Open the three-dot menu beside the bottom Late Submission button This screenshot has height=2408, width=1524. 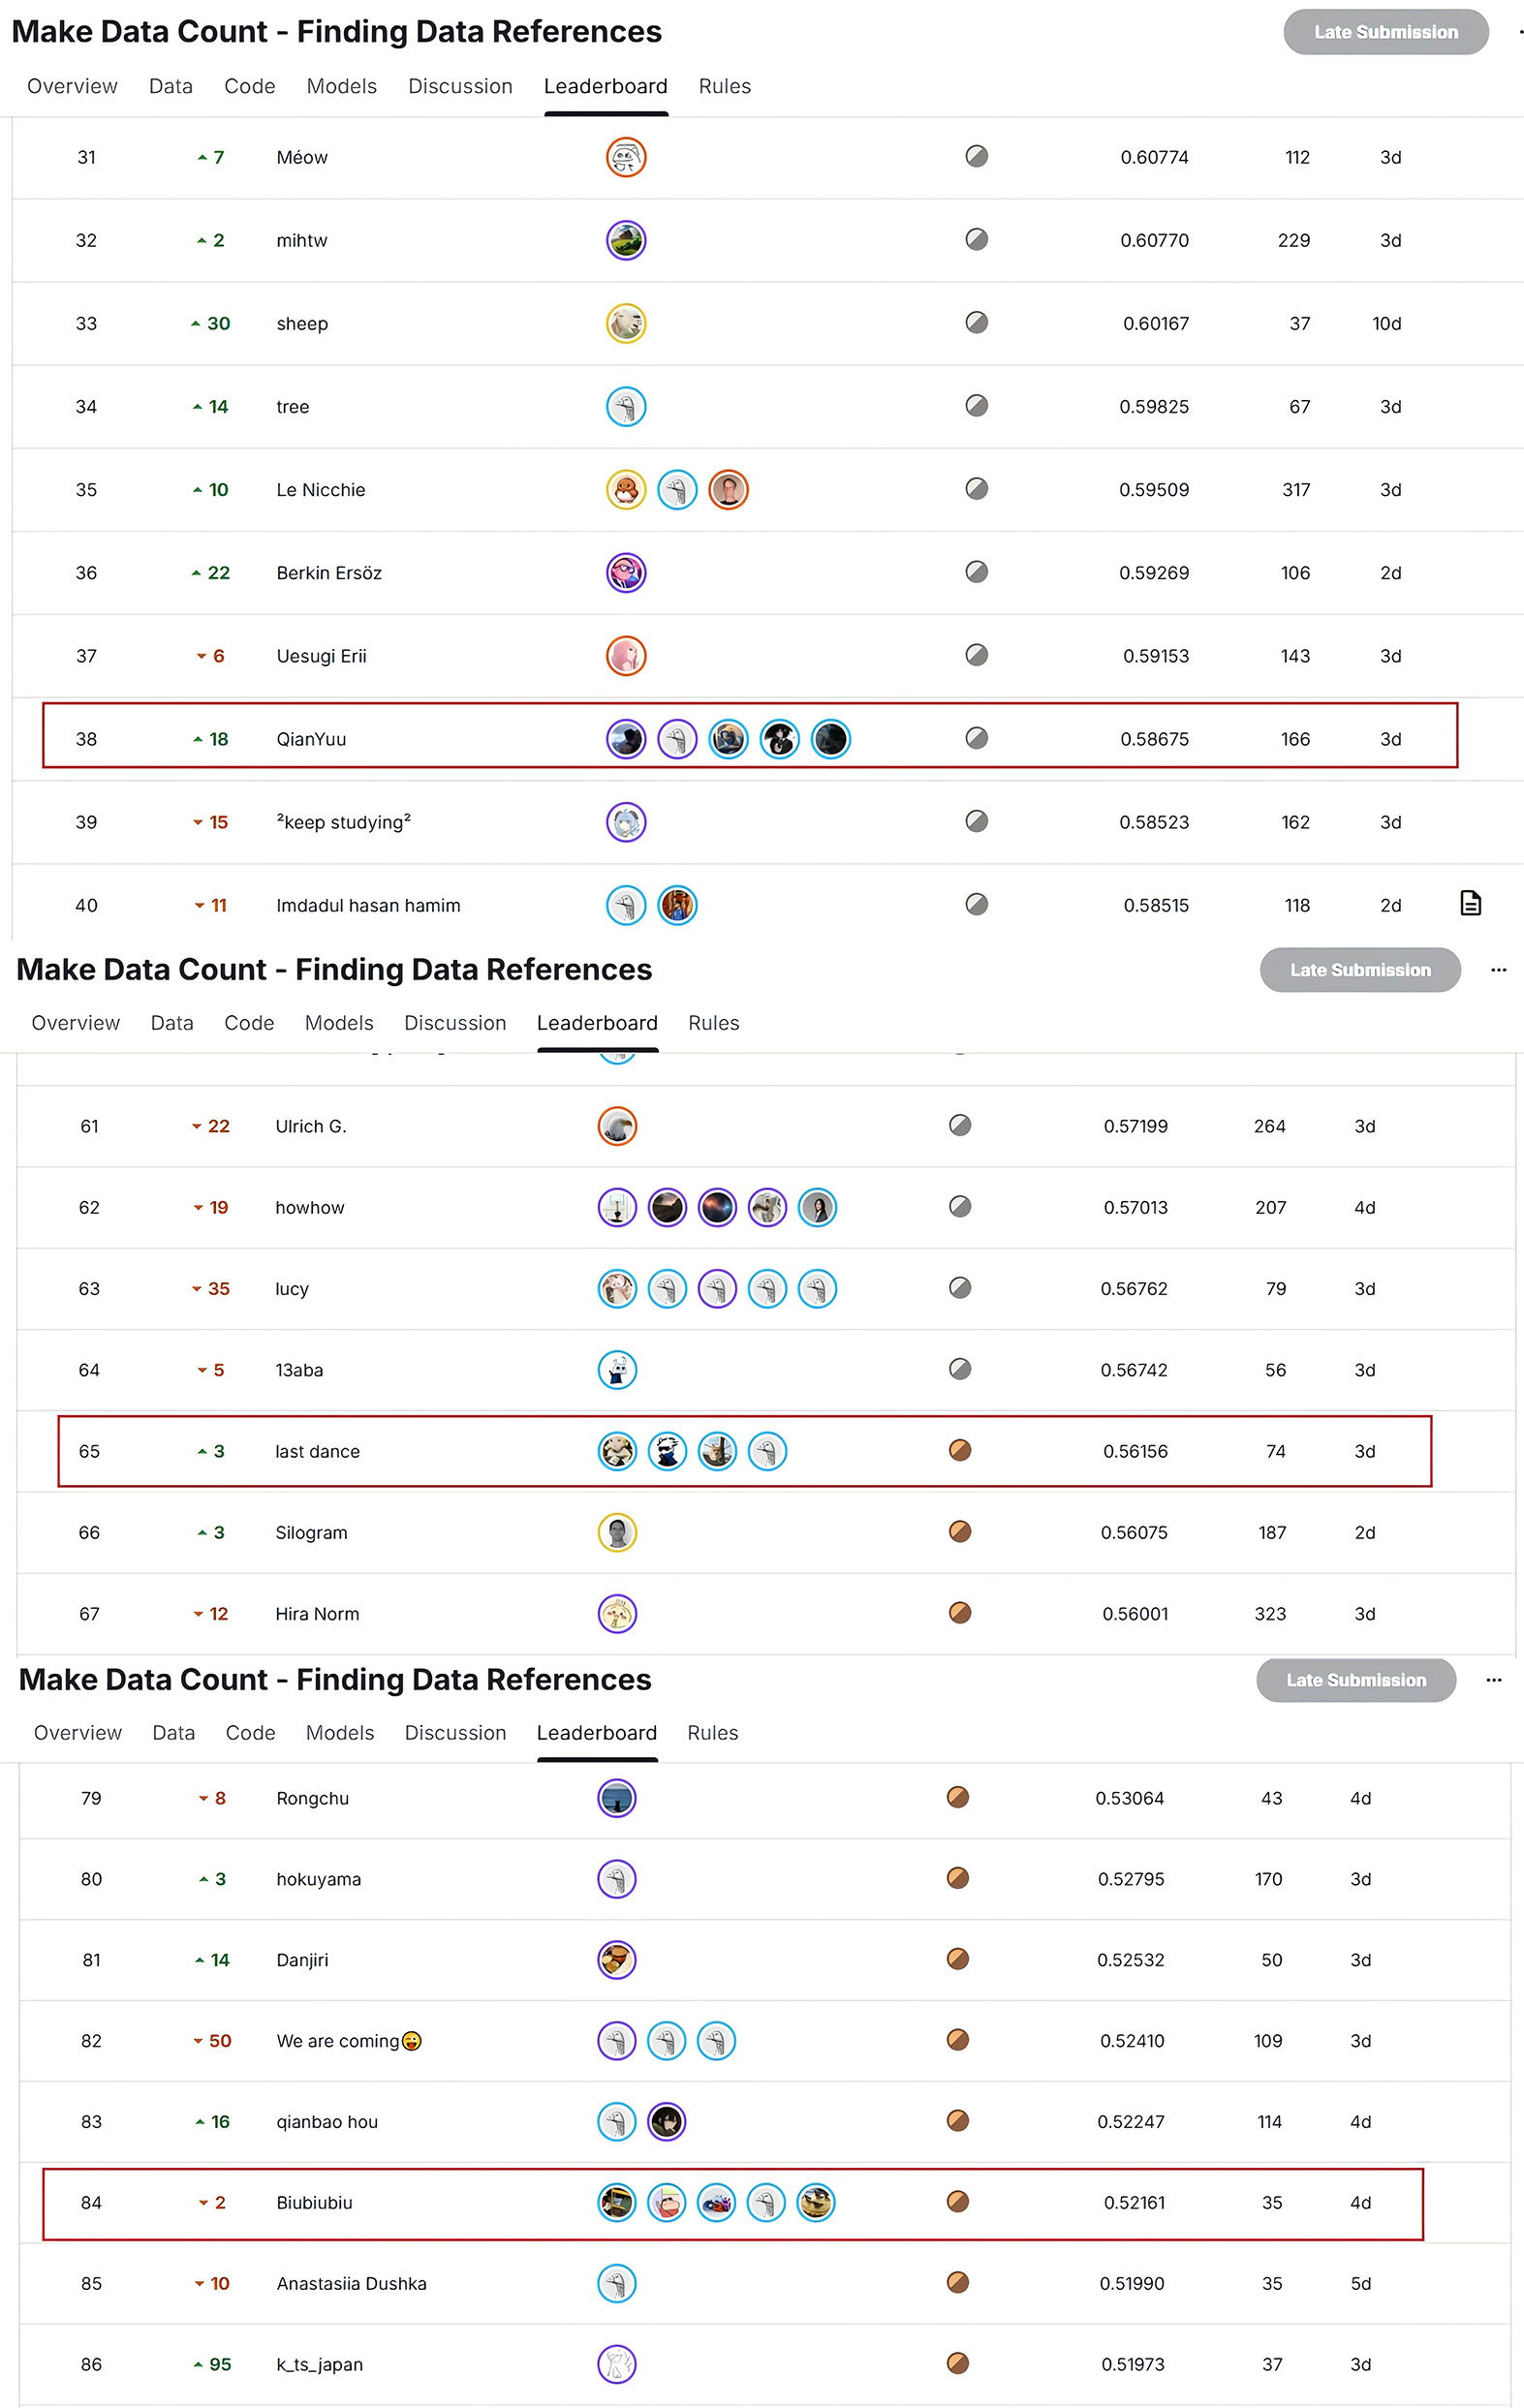tap(1494, 1680)
